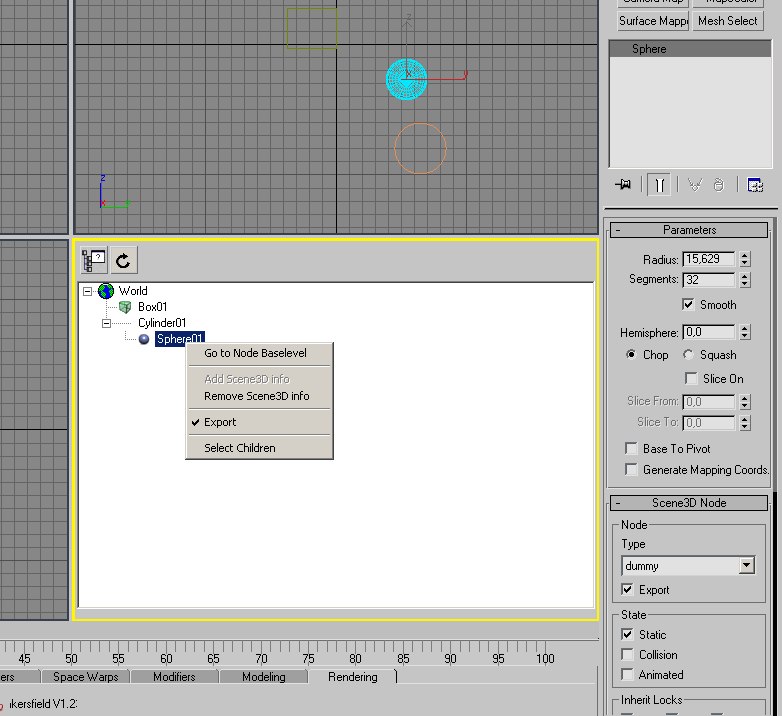Enable the Collision checkbox
Screen dimensions: 782x716
click(x=627, y=655)
